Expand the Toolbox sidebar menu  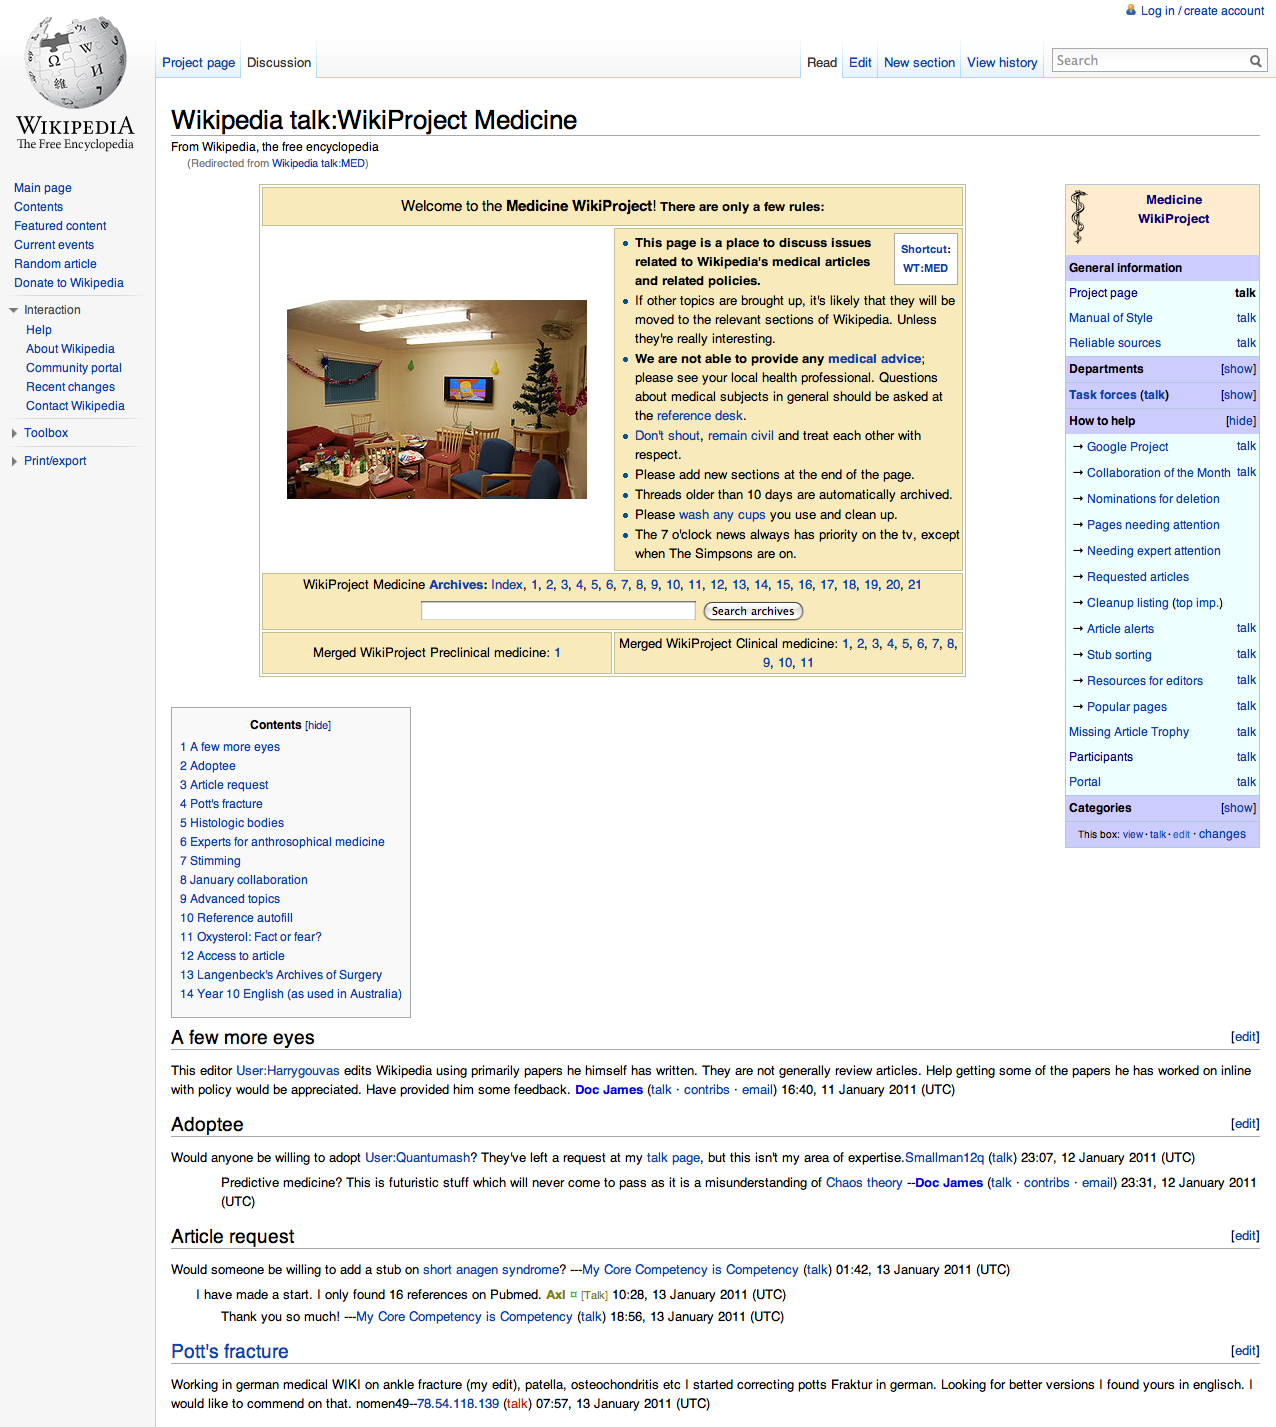[x=46, y=433]
